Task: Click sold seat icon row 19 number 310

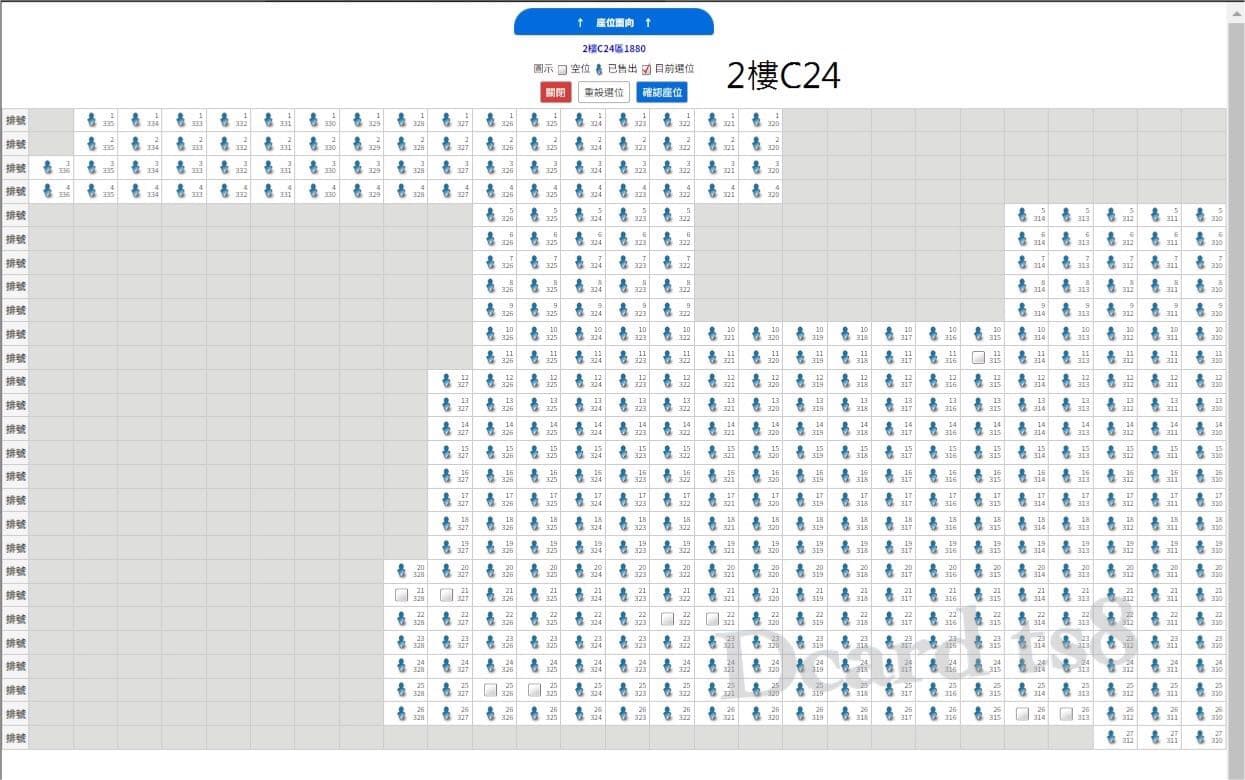Action: 1200,548
